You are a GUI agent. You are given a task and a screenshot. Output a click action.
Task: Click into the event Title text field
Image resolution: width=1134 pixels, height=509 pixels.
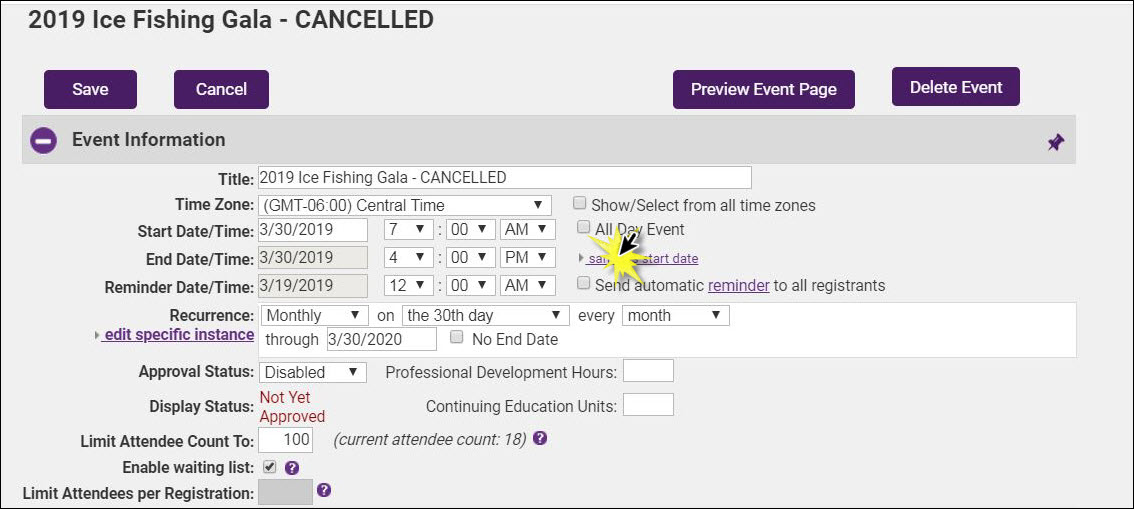click(x=504, y=177)
